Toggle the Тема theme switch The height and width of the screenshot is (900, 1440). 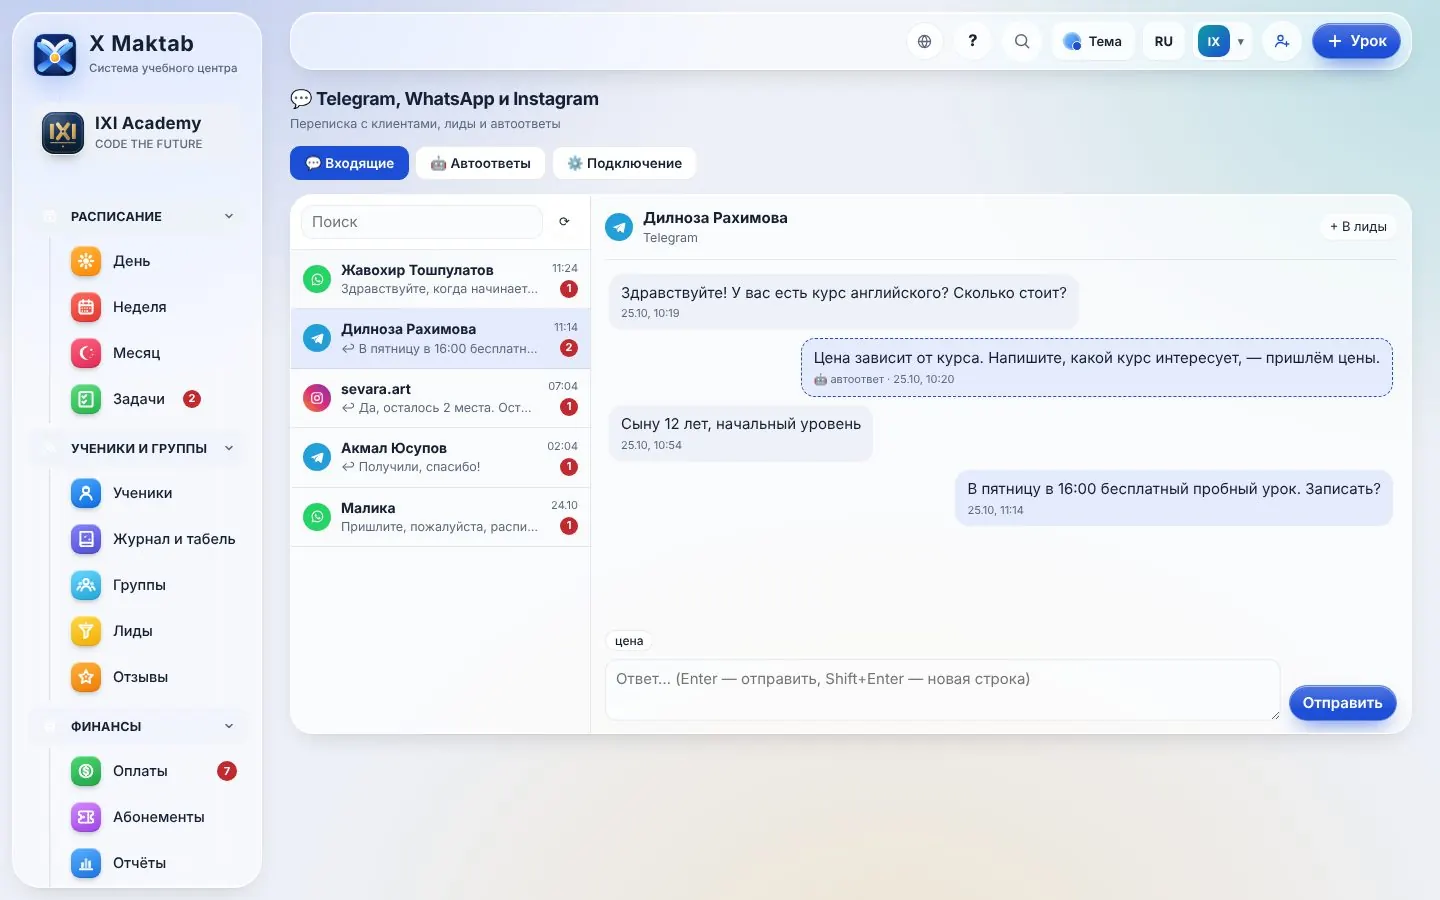click(1093, 41)
